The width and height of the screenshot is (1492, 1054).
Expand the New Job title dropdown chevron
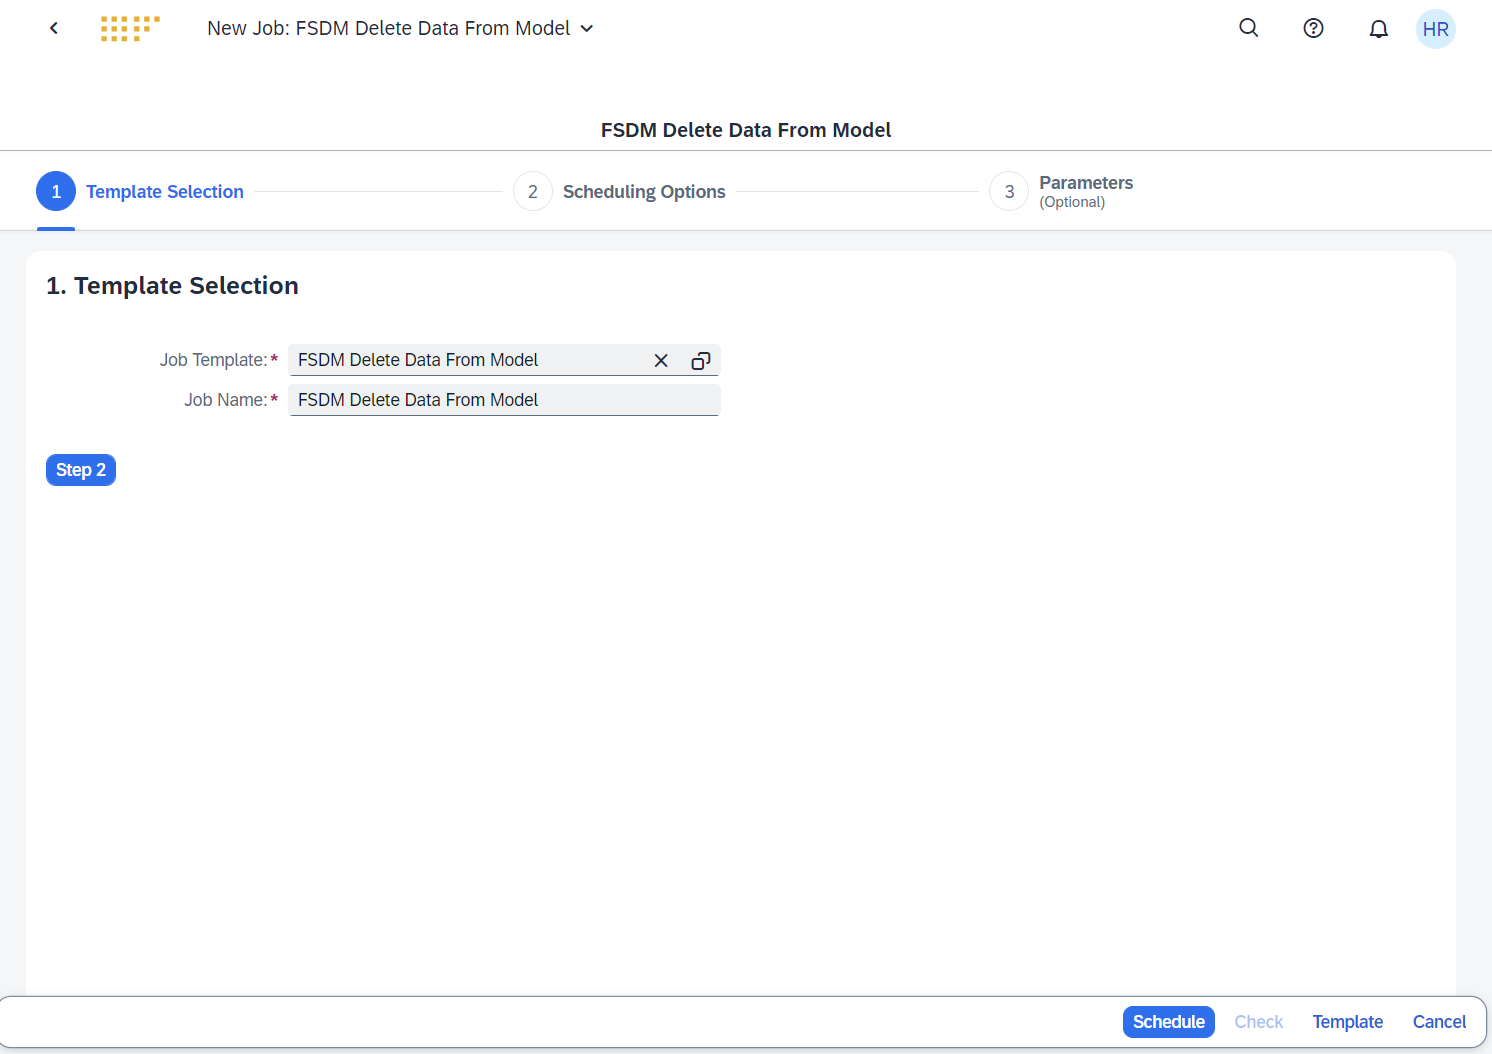pos(586,28)
